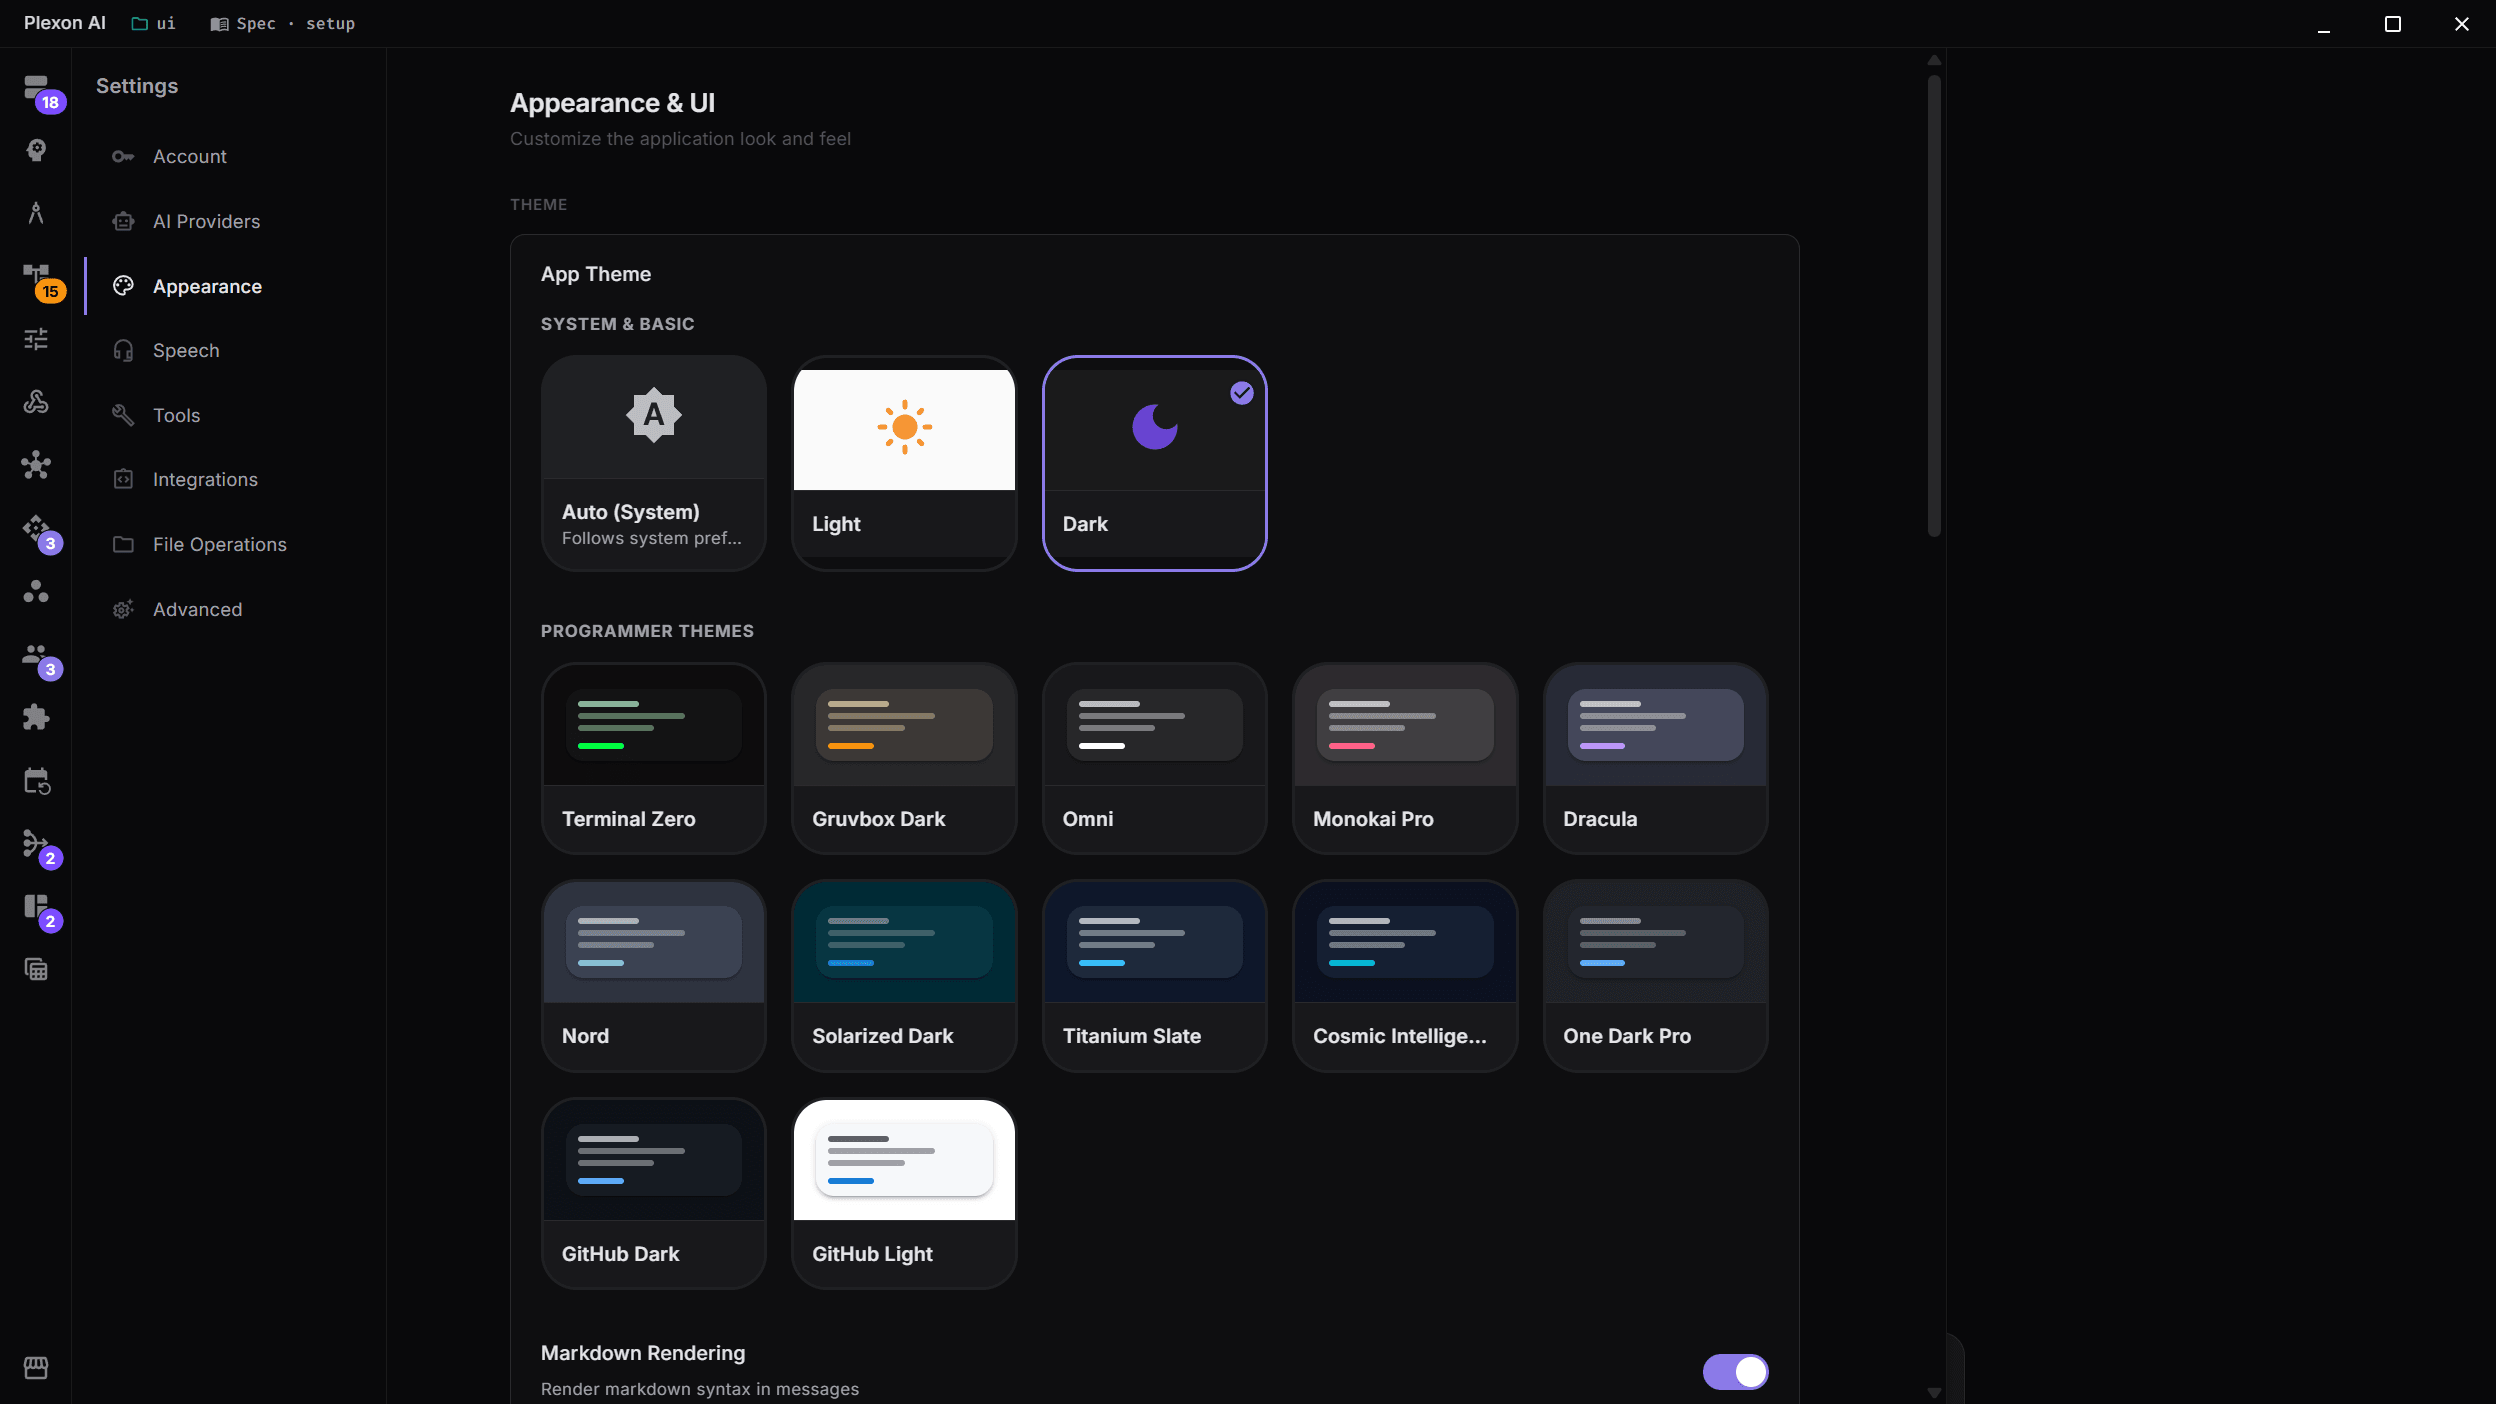Switch to the Nord theme
Screen dimensions: 2496x1404
click(x=654, y=975)
